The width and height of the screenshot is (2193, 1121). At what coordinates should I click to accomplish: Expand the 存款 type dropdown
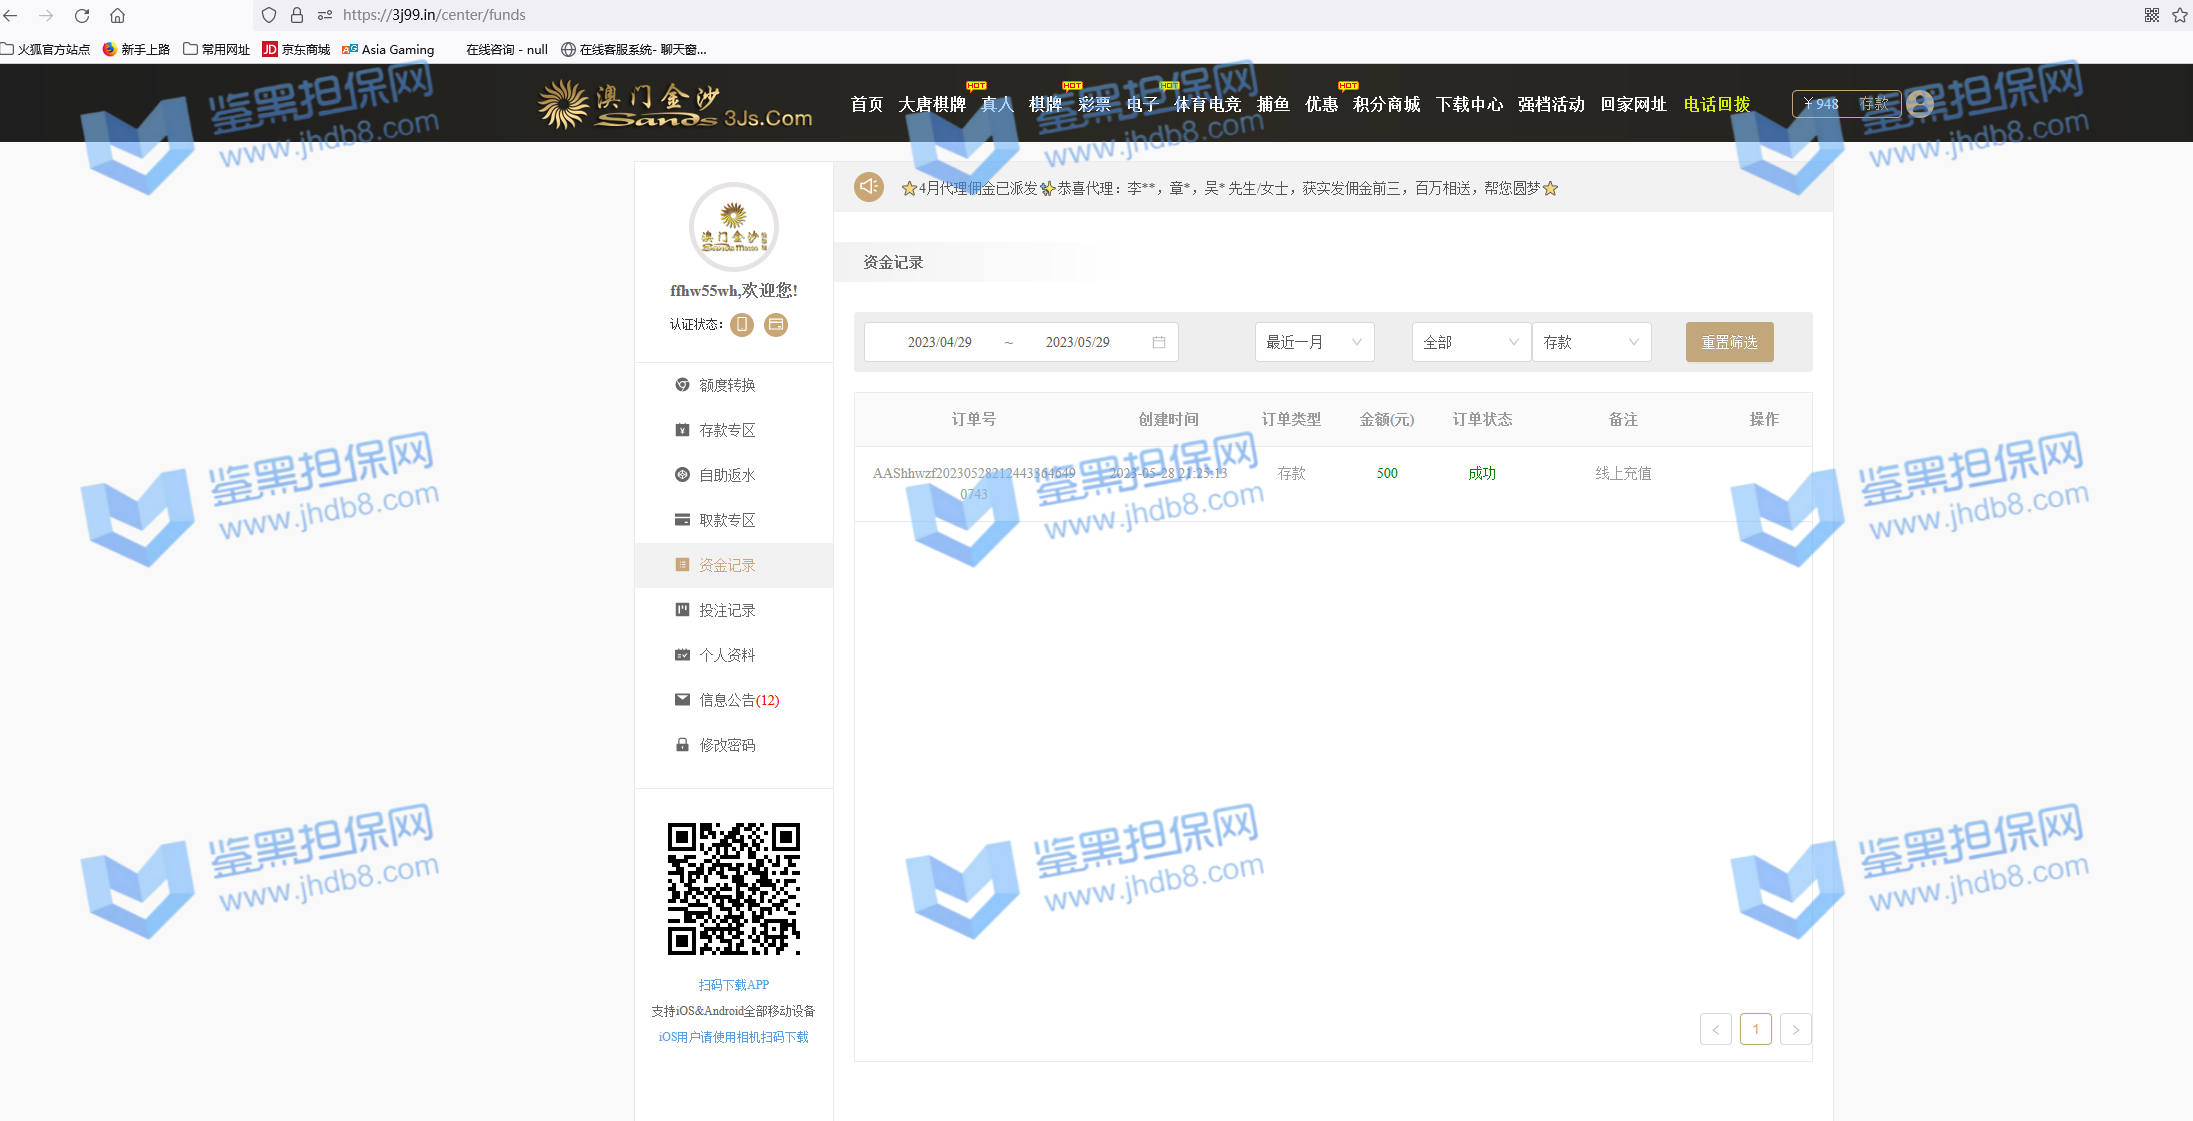(1590, 342)
